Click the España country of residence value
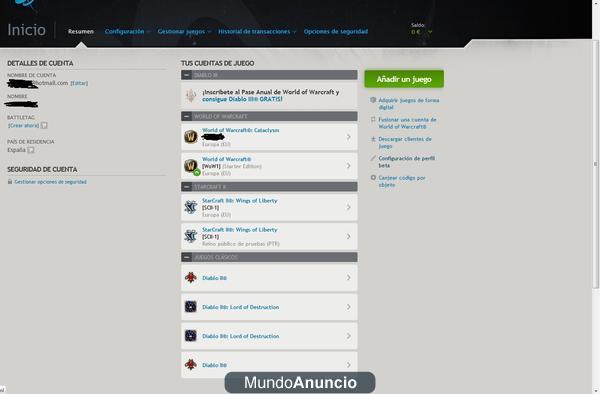This screenshot has width=600, height=394. 16,150
